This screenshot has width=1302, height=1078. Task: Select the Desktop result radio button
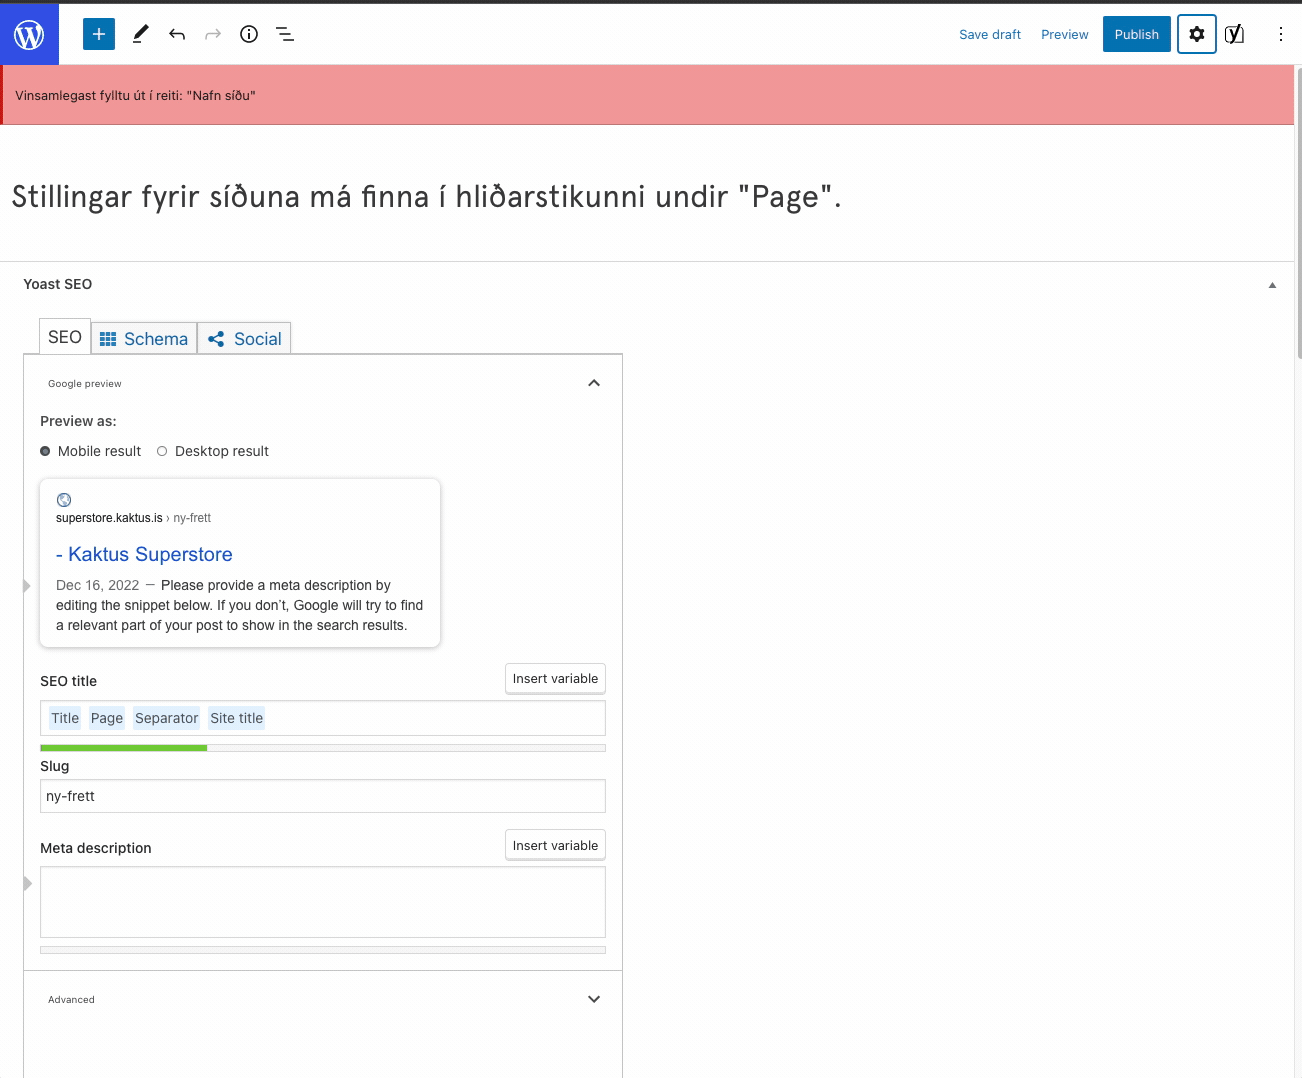tap(162, 451)
